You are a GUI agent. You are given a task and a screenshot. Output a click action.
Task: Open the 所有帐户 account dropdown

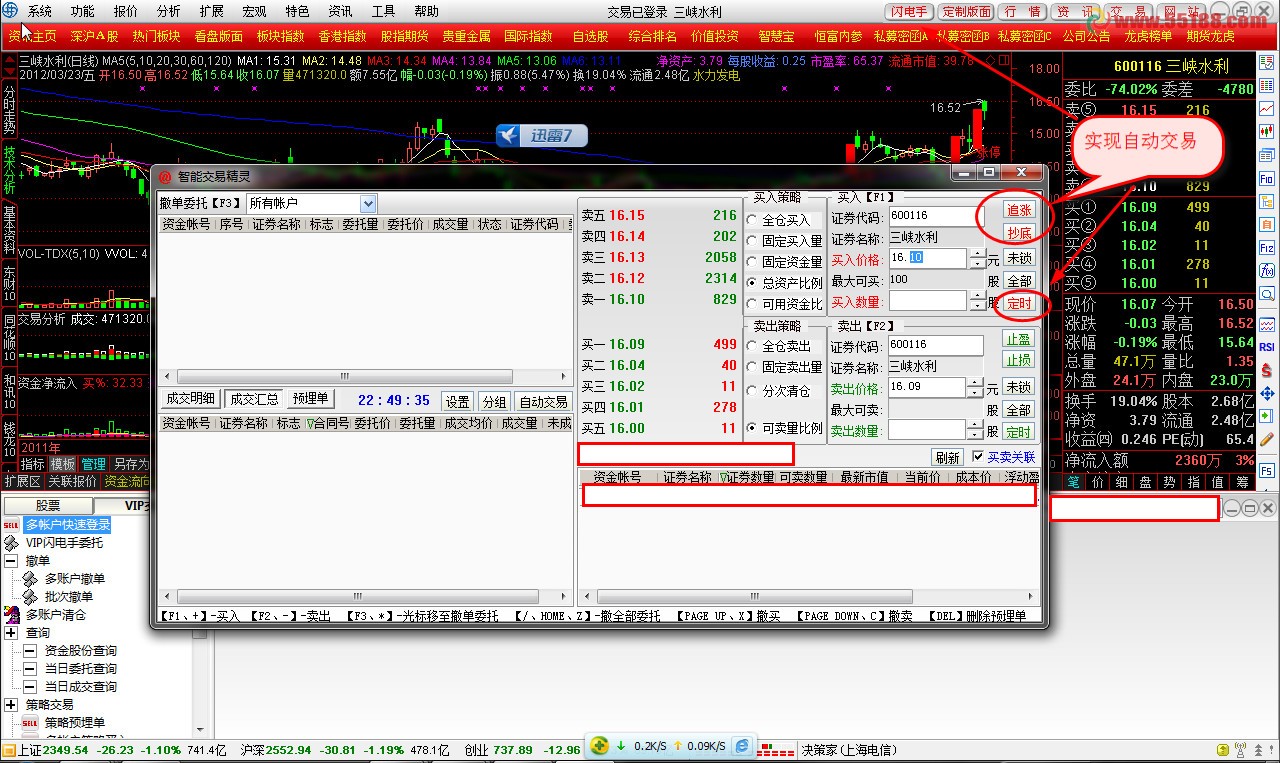click(x=368, y=203)
